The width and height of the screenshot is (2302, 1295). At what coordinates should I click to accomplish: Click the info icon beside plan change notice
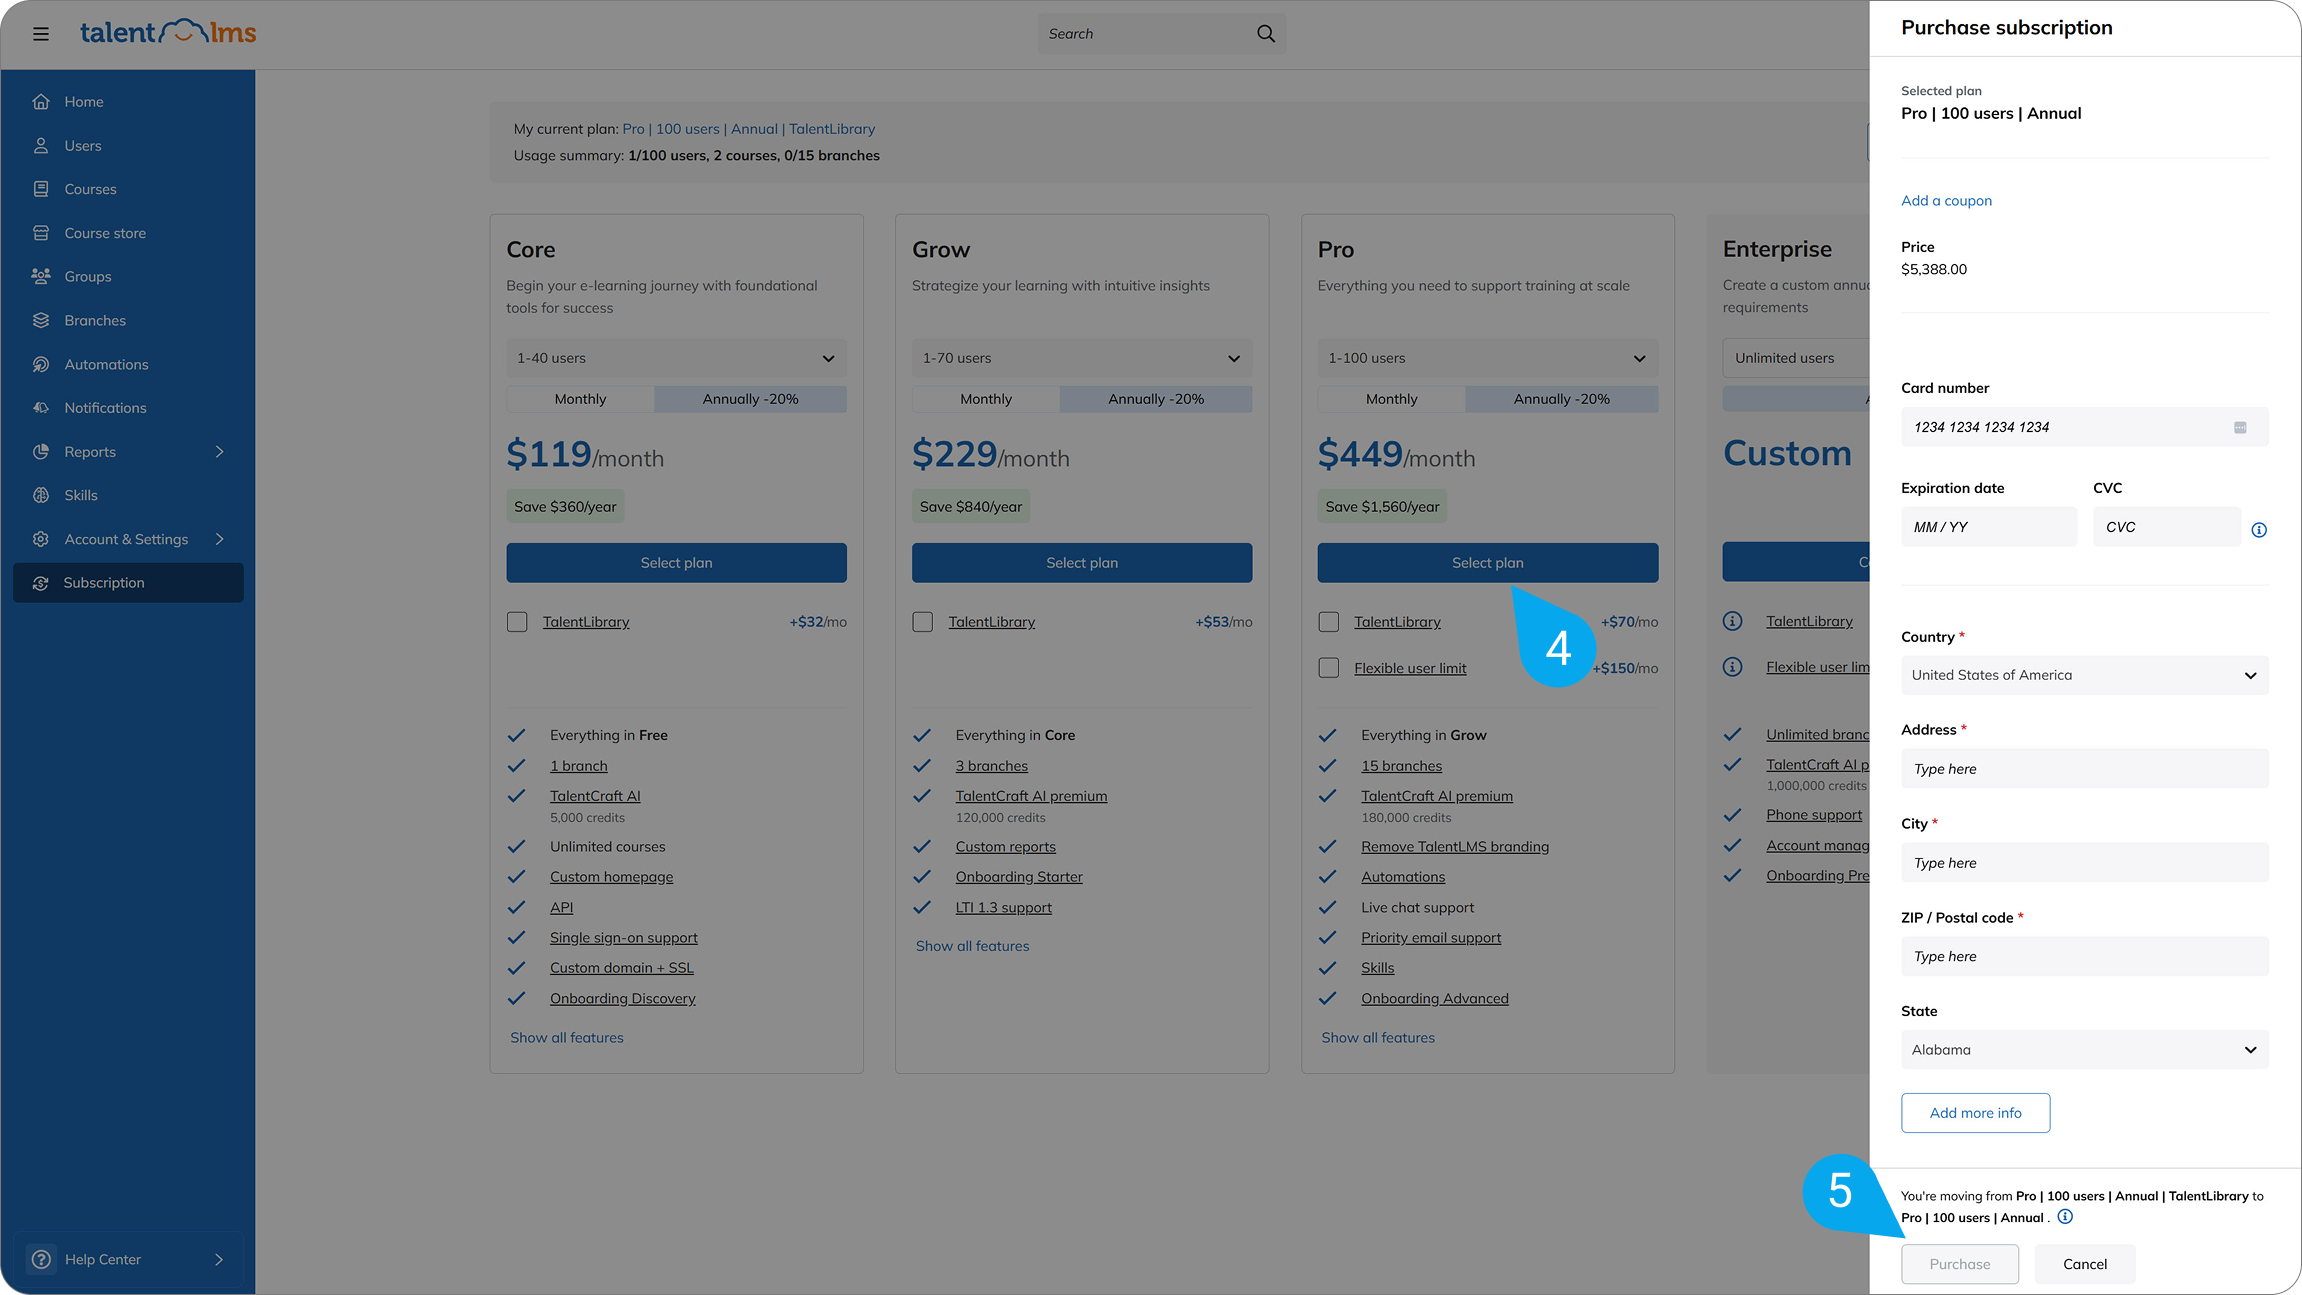[x=2065, y=1217]
